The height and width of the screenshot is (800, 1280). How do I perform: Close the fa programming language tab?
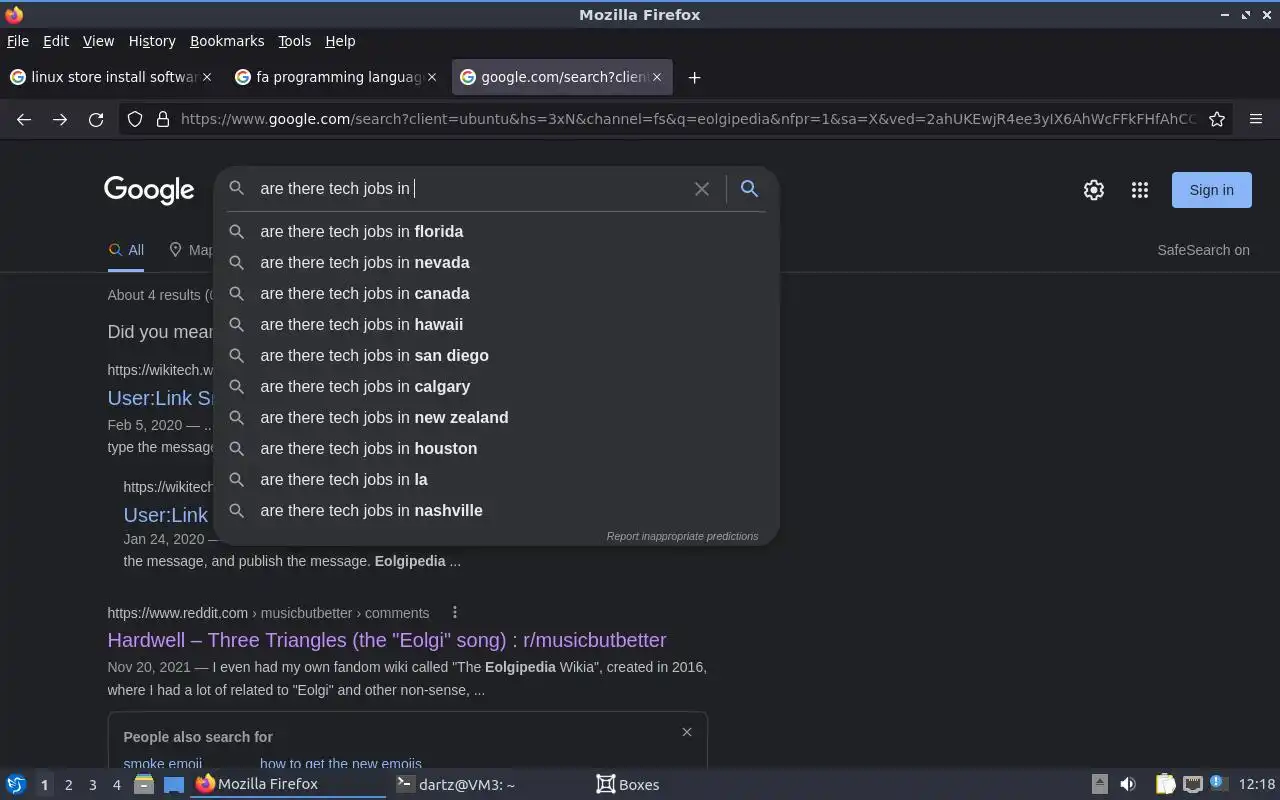click(432, 77)
